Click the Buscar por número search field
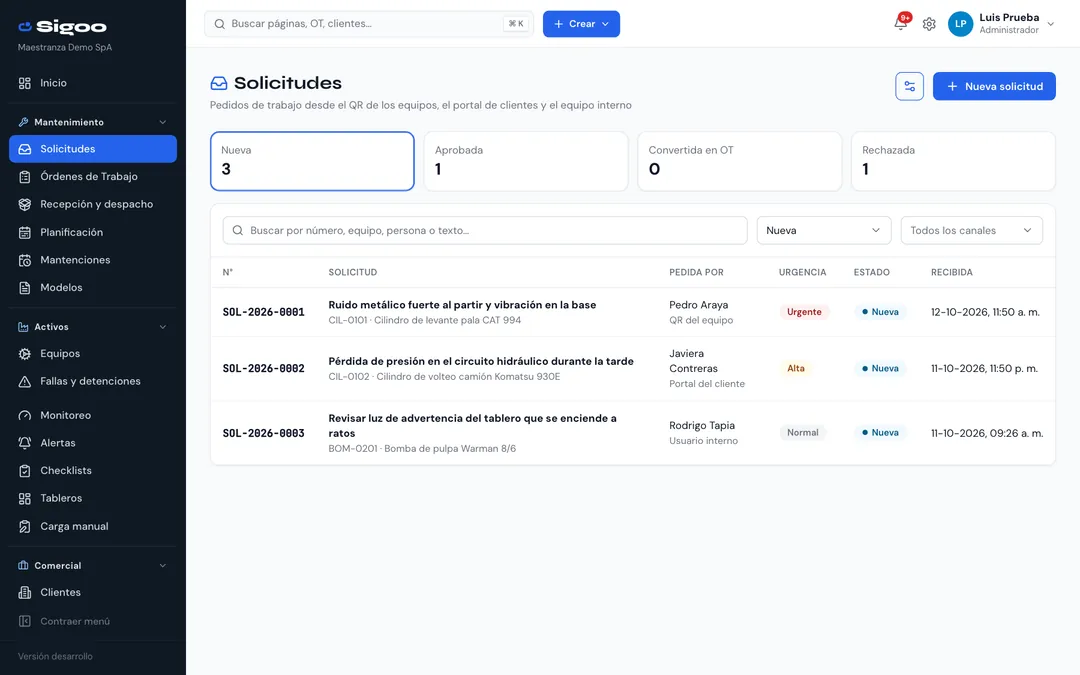The width and height of the screenshot is (1080, 675). pos(485,231)
